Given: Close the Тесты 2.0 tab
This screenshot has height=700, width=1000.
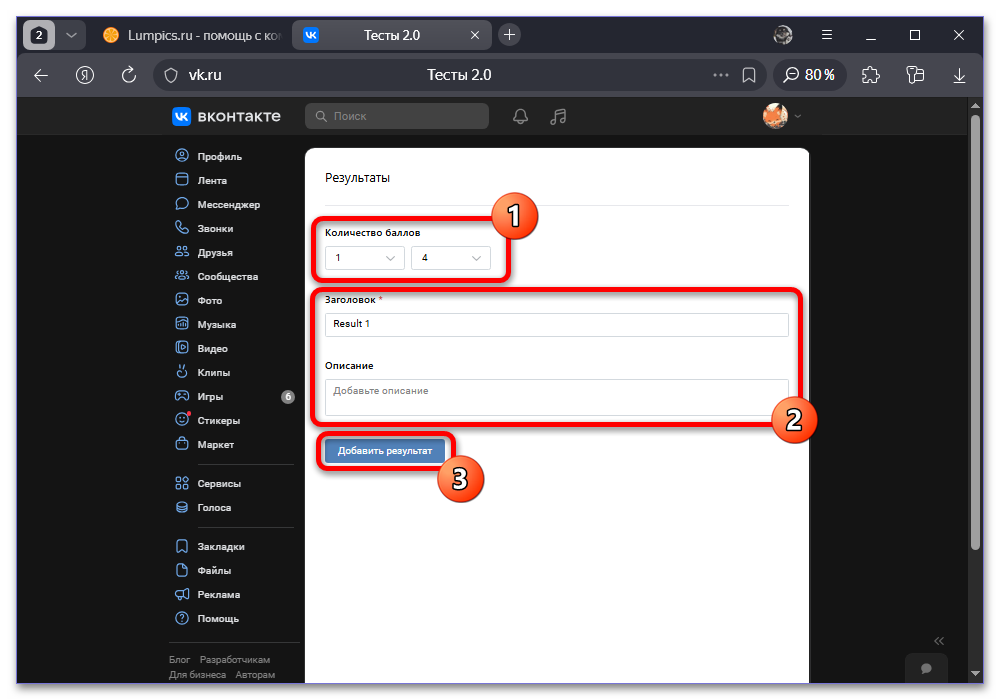Looking at the screenshot, I should (x=474, y=35).
